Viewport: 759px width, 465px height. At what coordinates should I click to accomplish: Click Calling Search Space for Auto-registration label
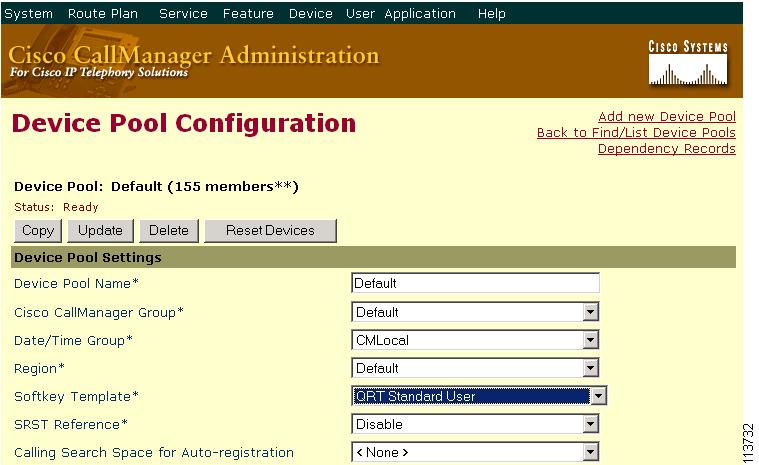click(154, 453)
